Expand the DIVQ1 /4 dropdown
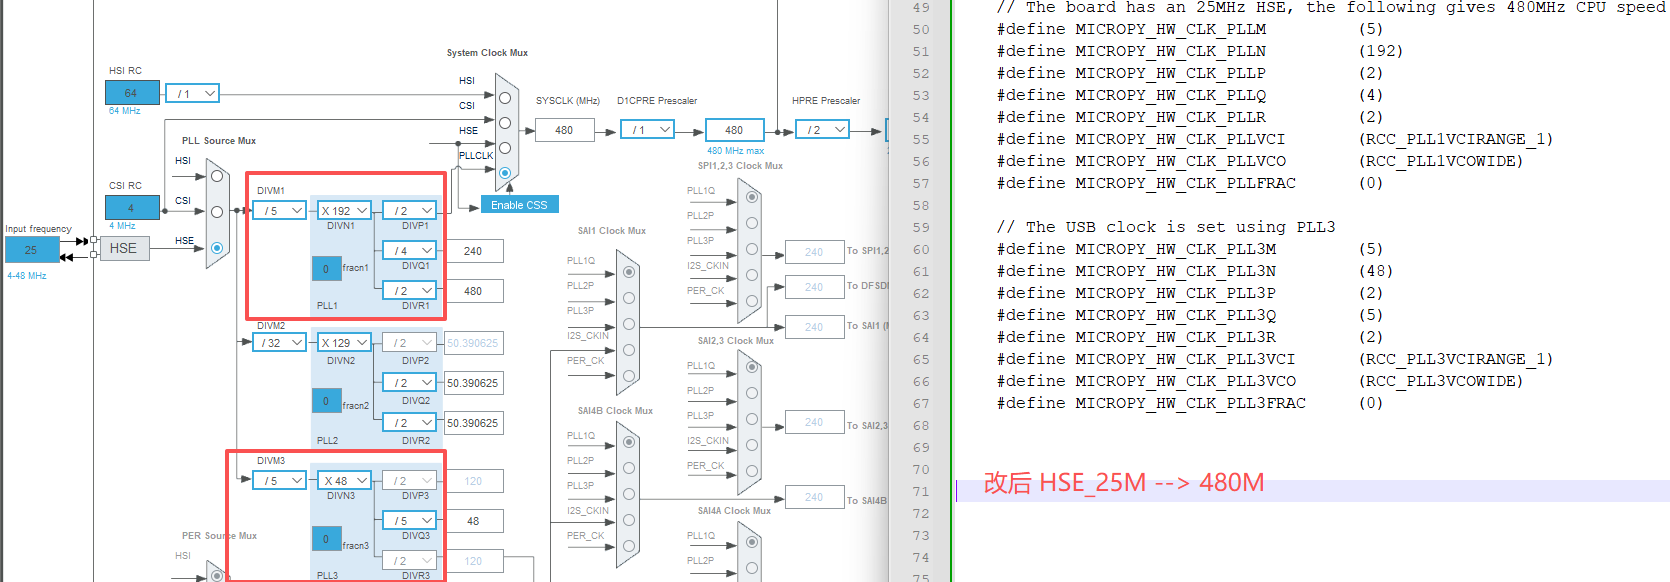This screenshot has width=1670, height=582. [x=410, y=251]
